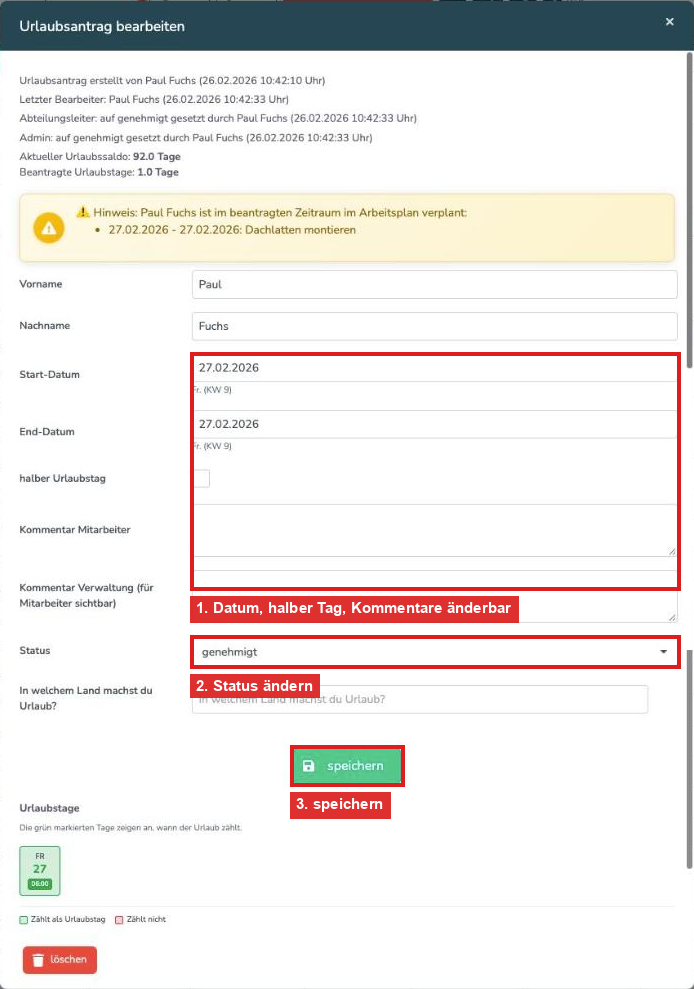The width and height of the screenshot is (694, 989).
Task: Click the In welchem Land Urlaub field
Action: (x=420, y=699)
